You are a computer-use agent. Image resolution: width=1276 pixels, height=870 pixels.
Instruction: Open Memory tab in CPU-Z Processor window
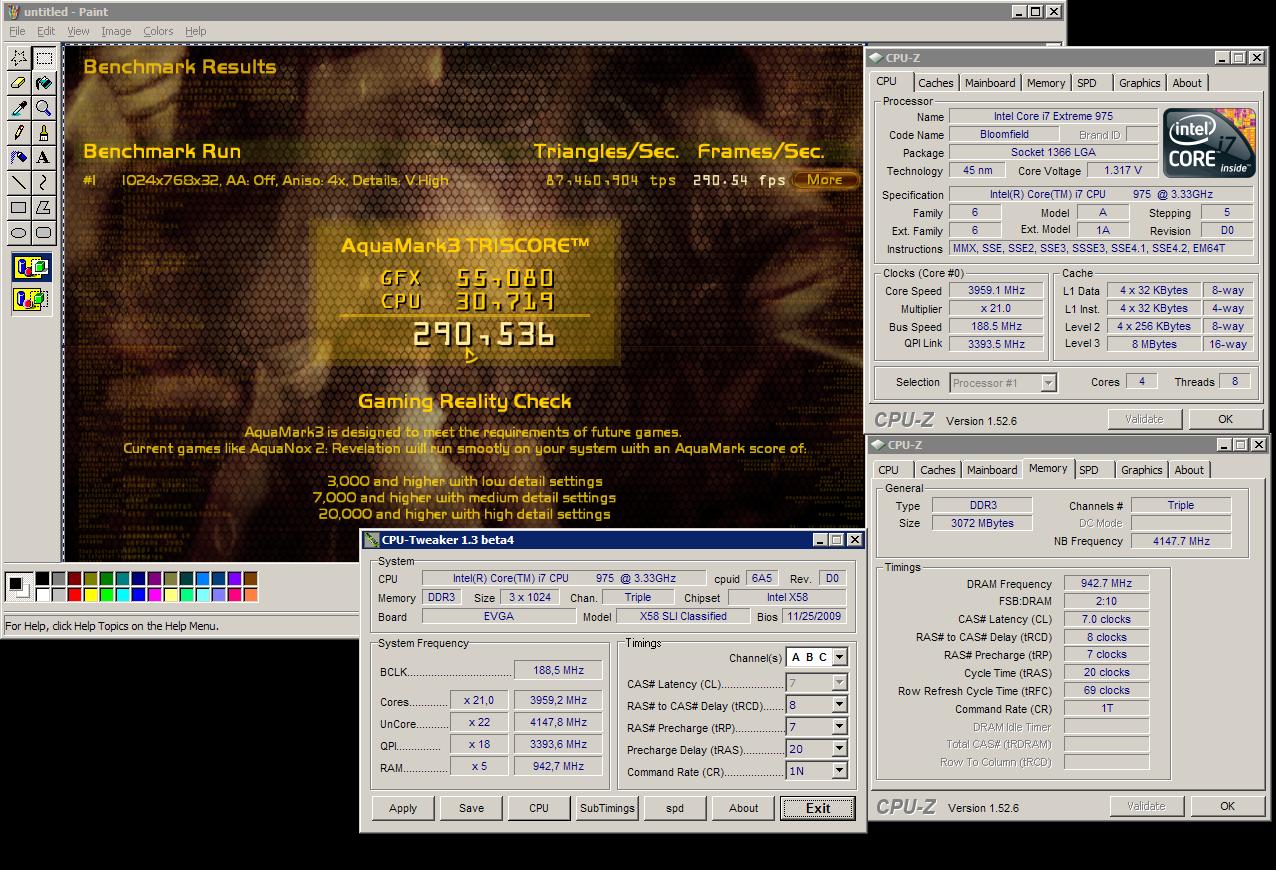tap(1046, 83)
